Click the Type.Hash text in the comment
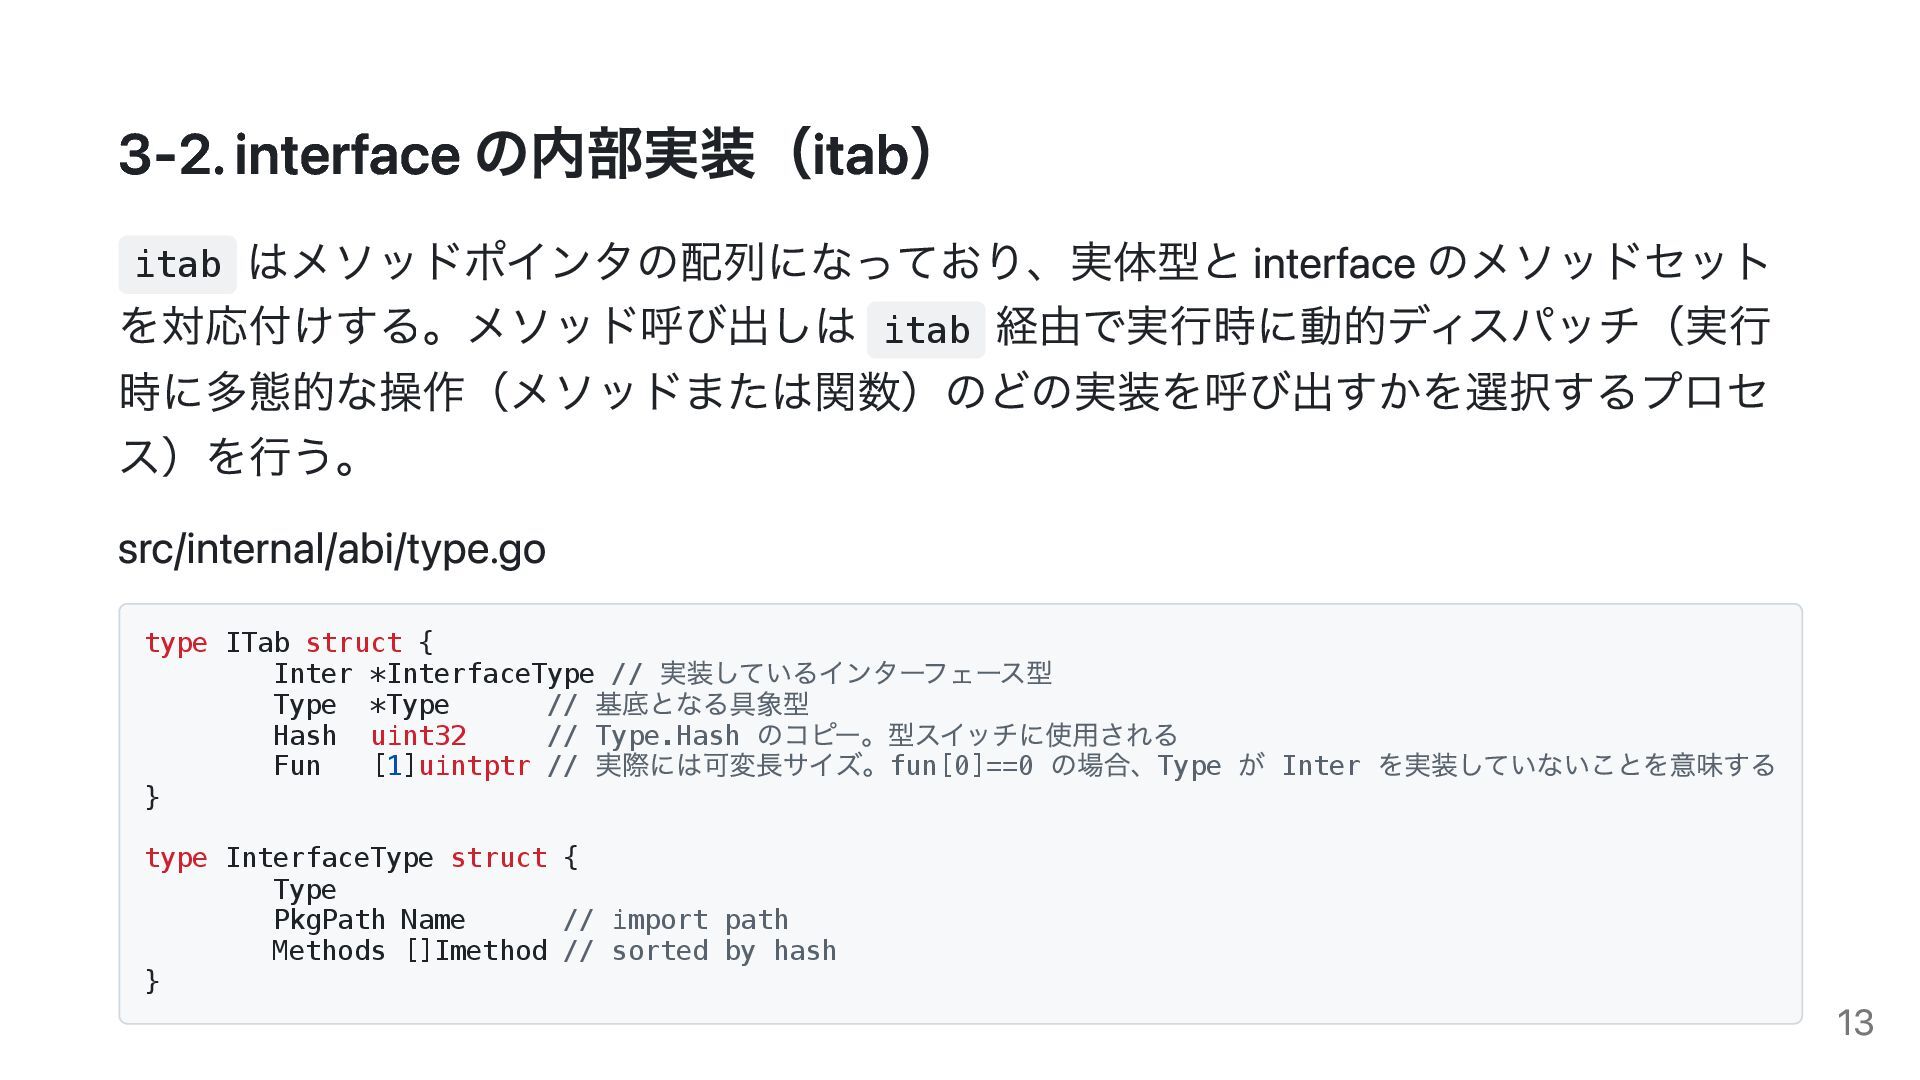 coord(667,736)
